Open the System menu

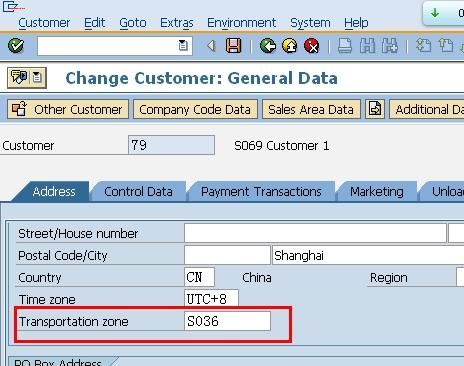310,23
